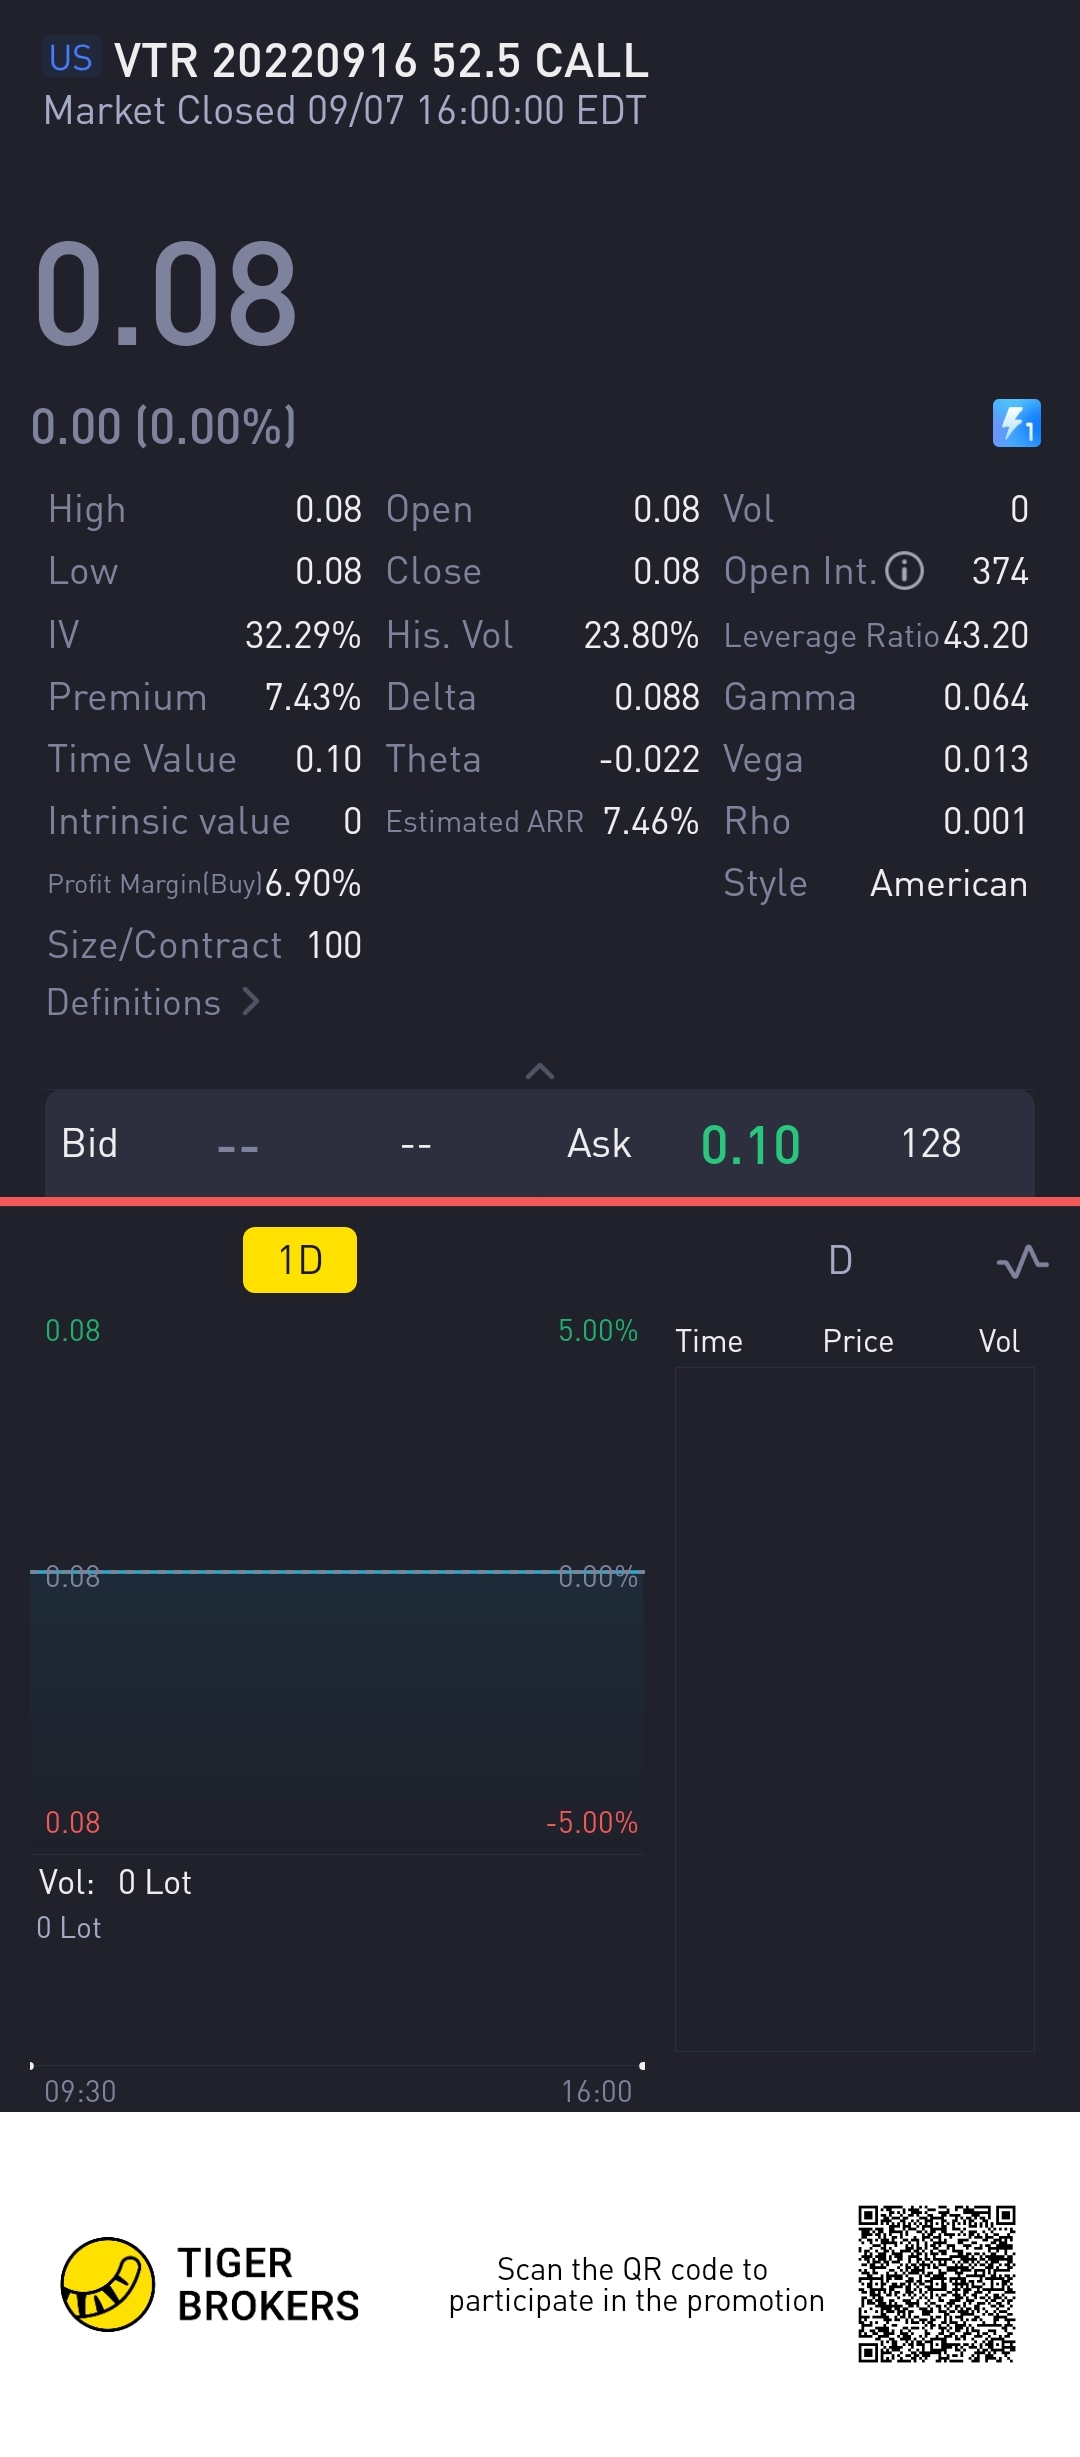This screenshot has width=1080, height=2457.
Task: Open the Open Int. info icon
Action: 904,571
